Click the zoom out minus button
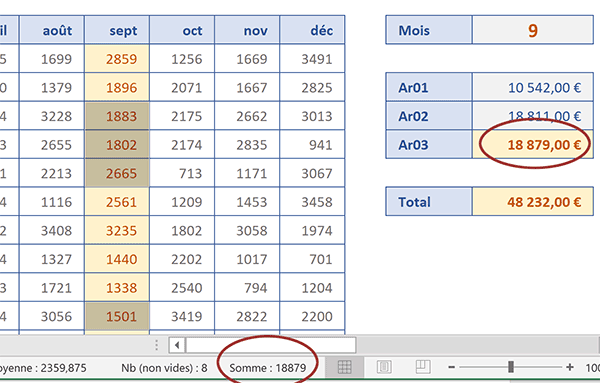This screenshot has height=383, width=600. click(x=452, y=367)
